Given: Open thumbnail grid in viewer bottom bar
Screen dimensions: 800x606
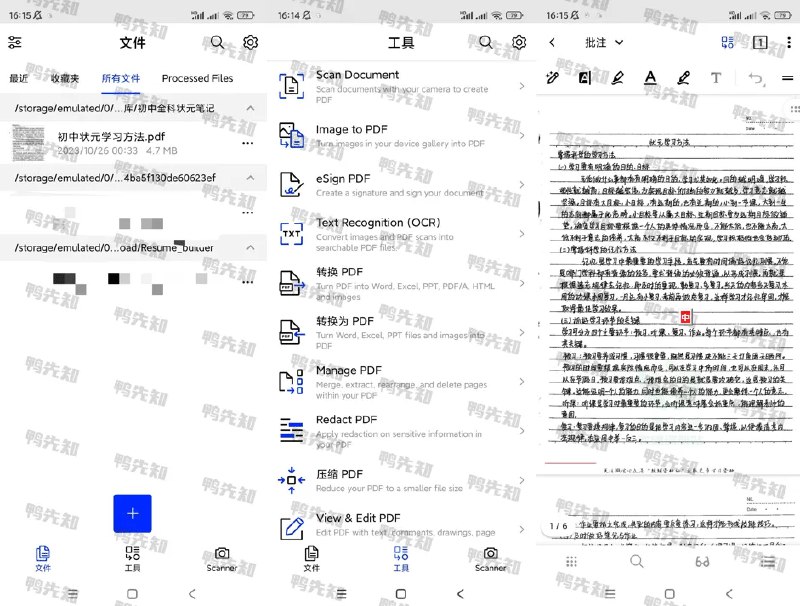Looking at the screenshot, I should (571, 562).
